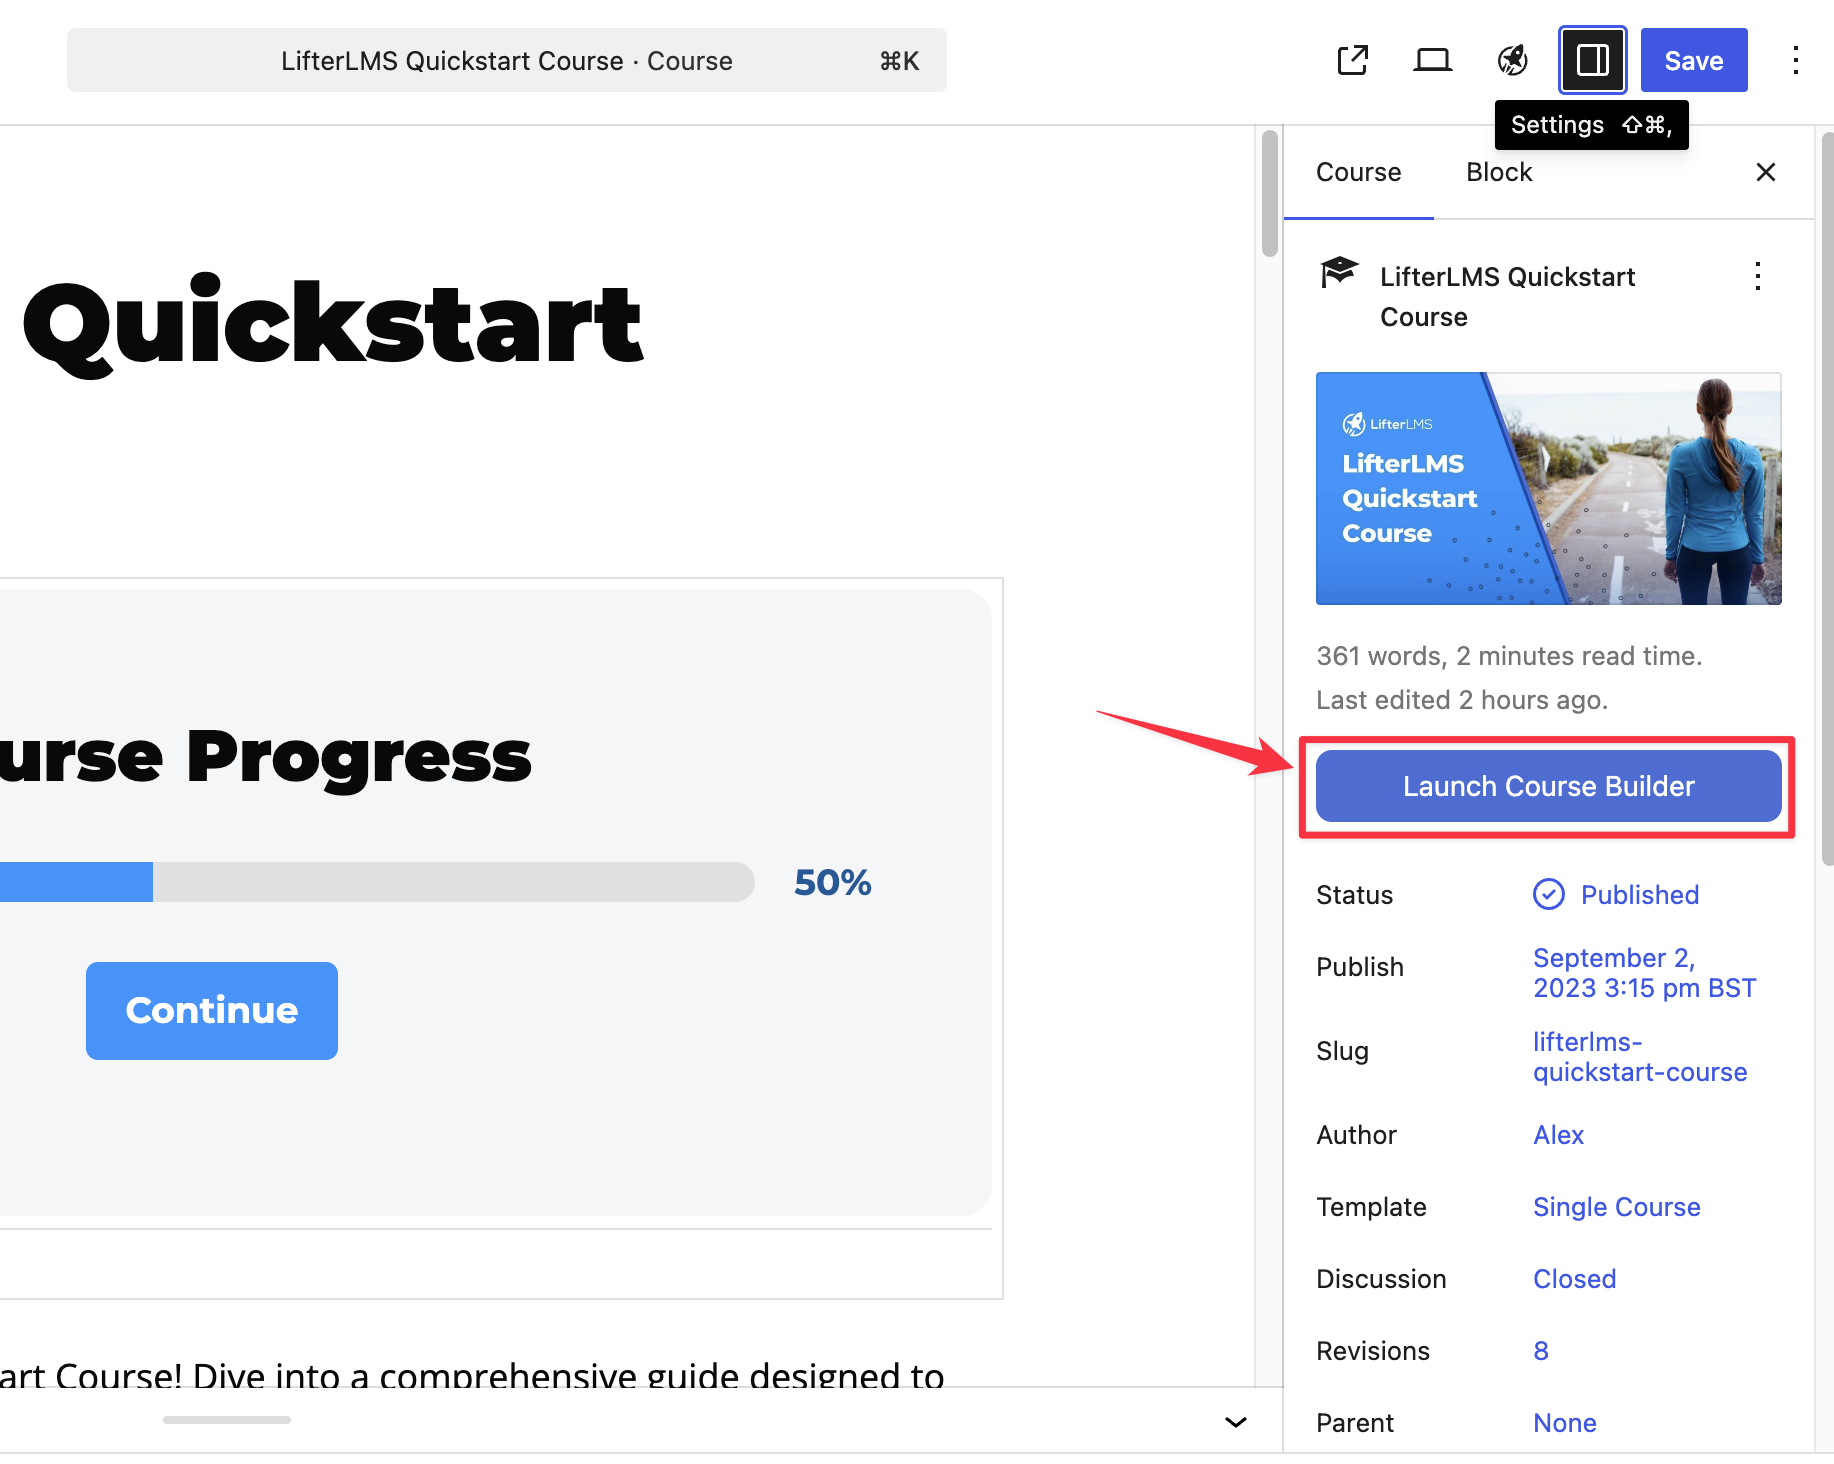The image size is (1834, 1464).
Task: Click the course description paragraph
Action: [x=472, y=1374]
